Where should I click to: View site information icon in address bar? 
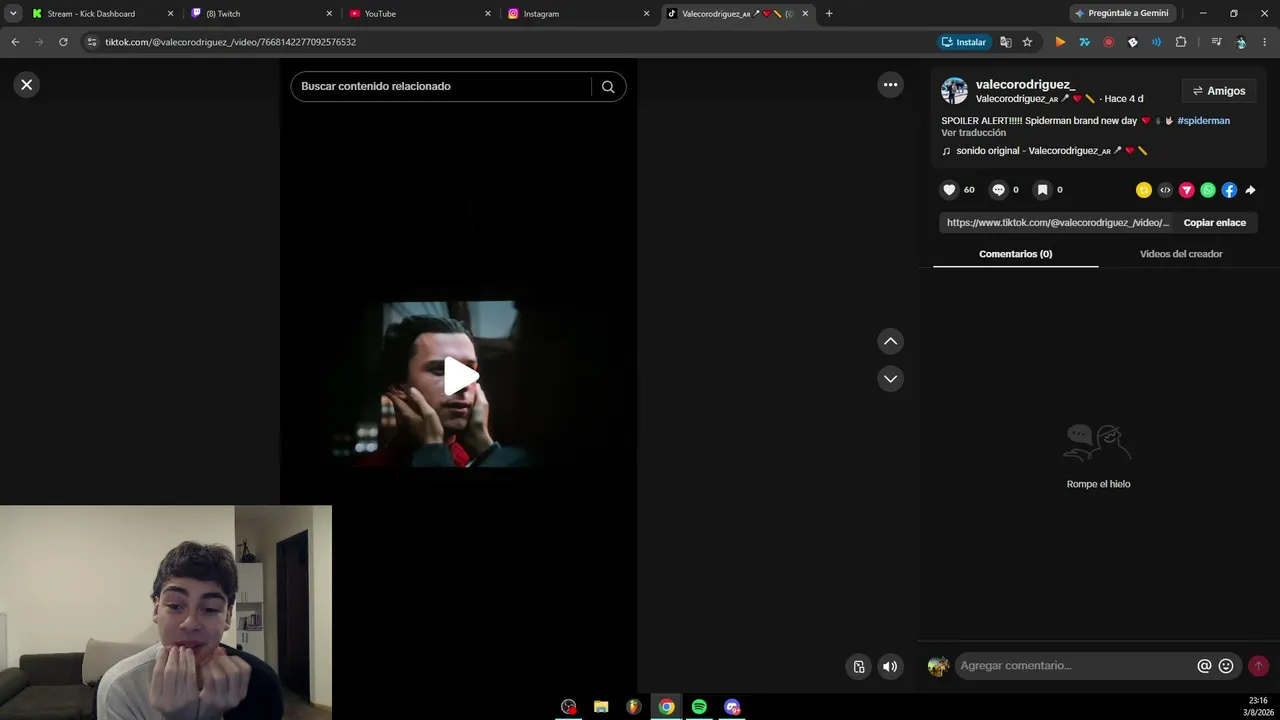[92, 42]
